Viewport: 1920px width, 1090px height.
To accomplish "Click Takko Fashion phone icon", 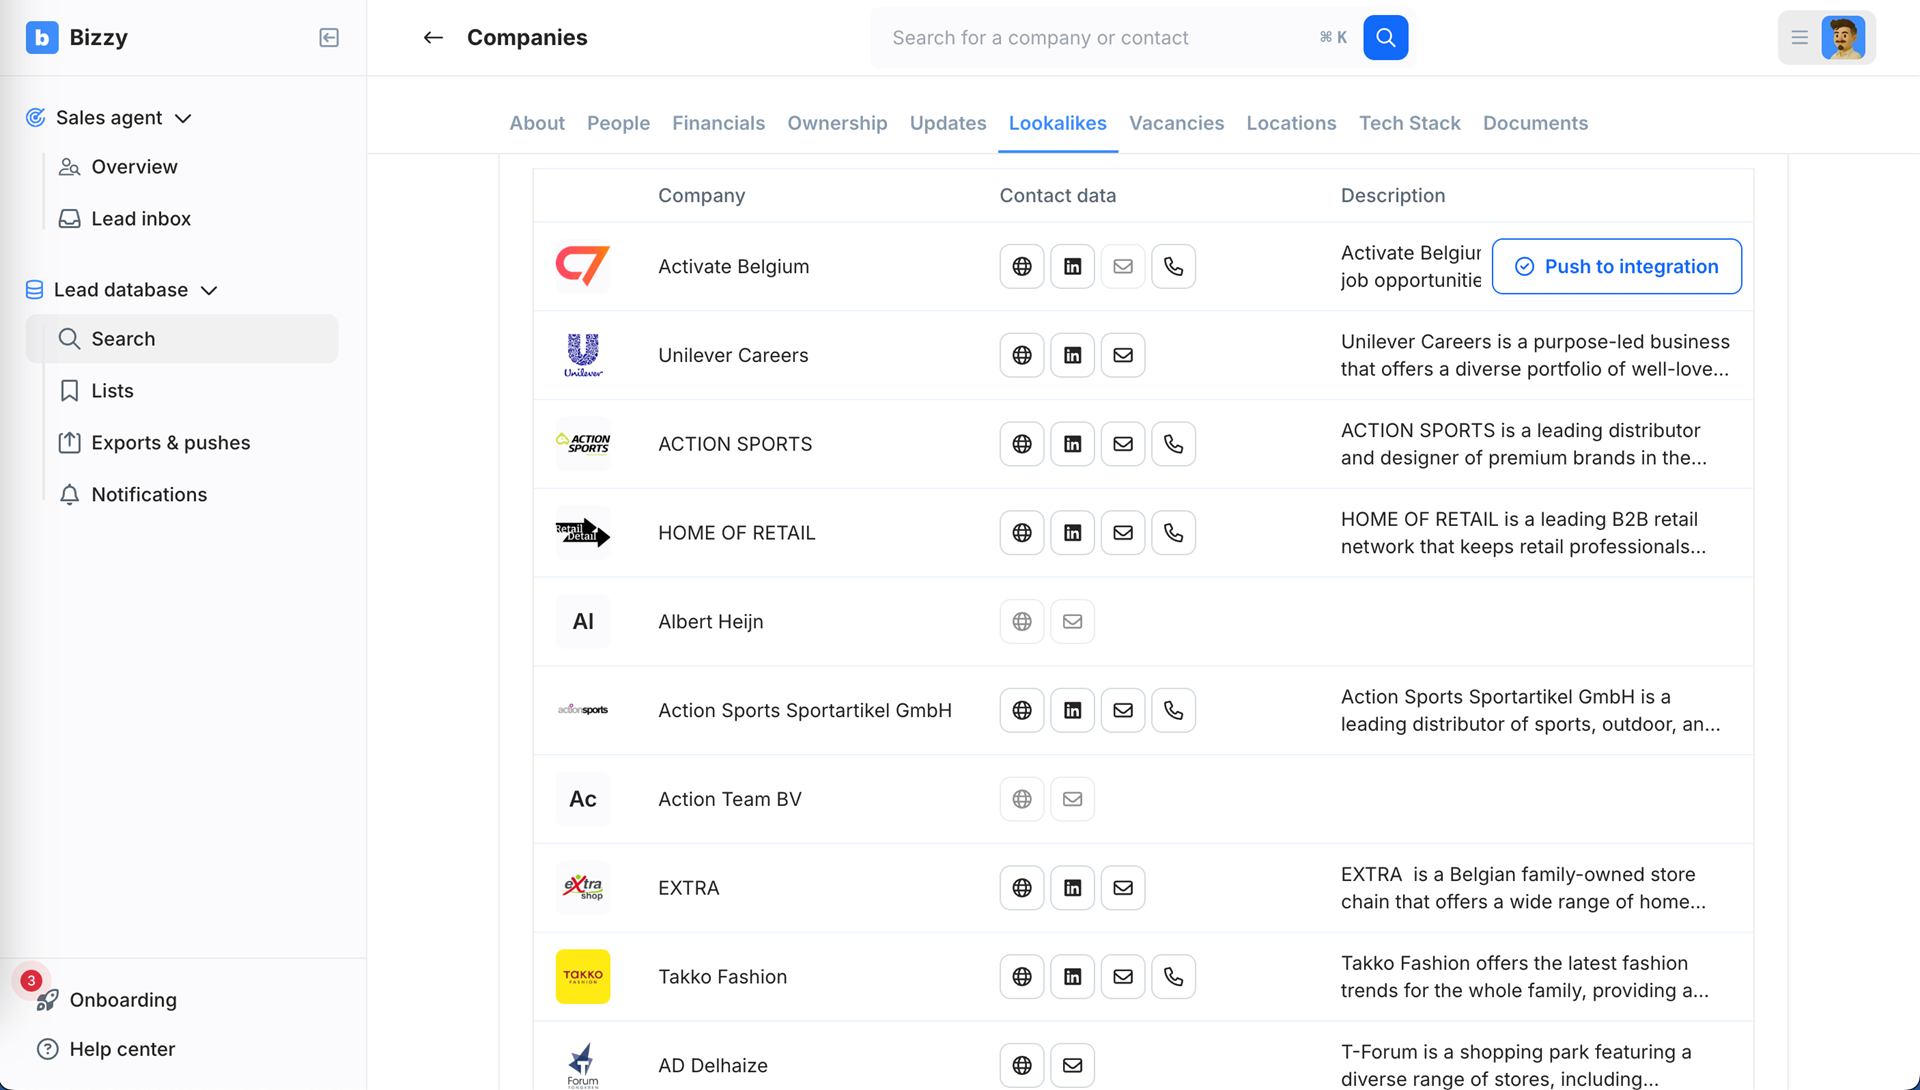I will (x=1173, y=977).
